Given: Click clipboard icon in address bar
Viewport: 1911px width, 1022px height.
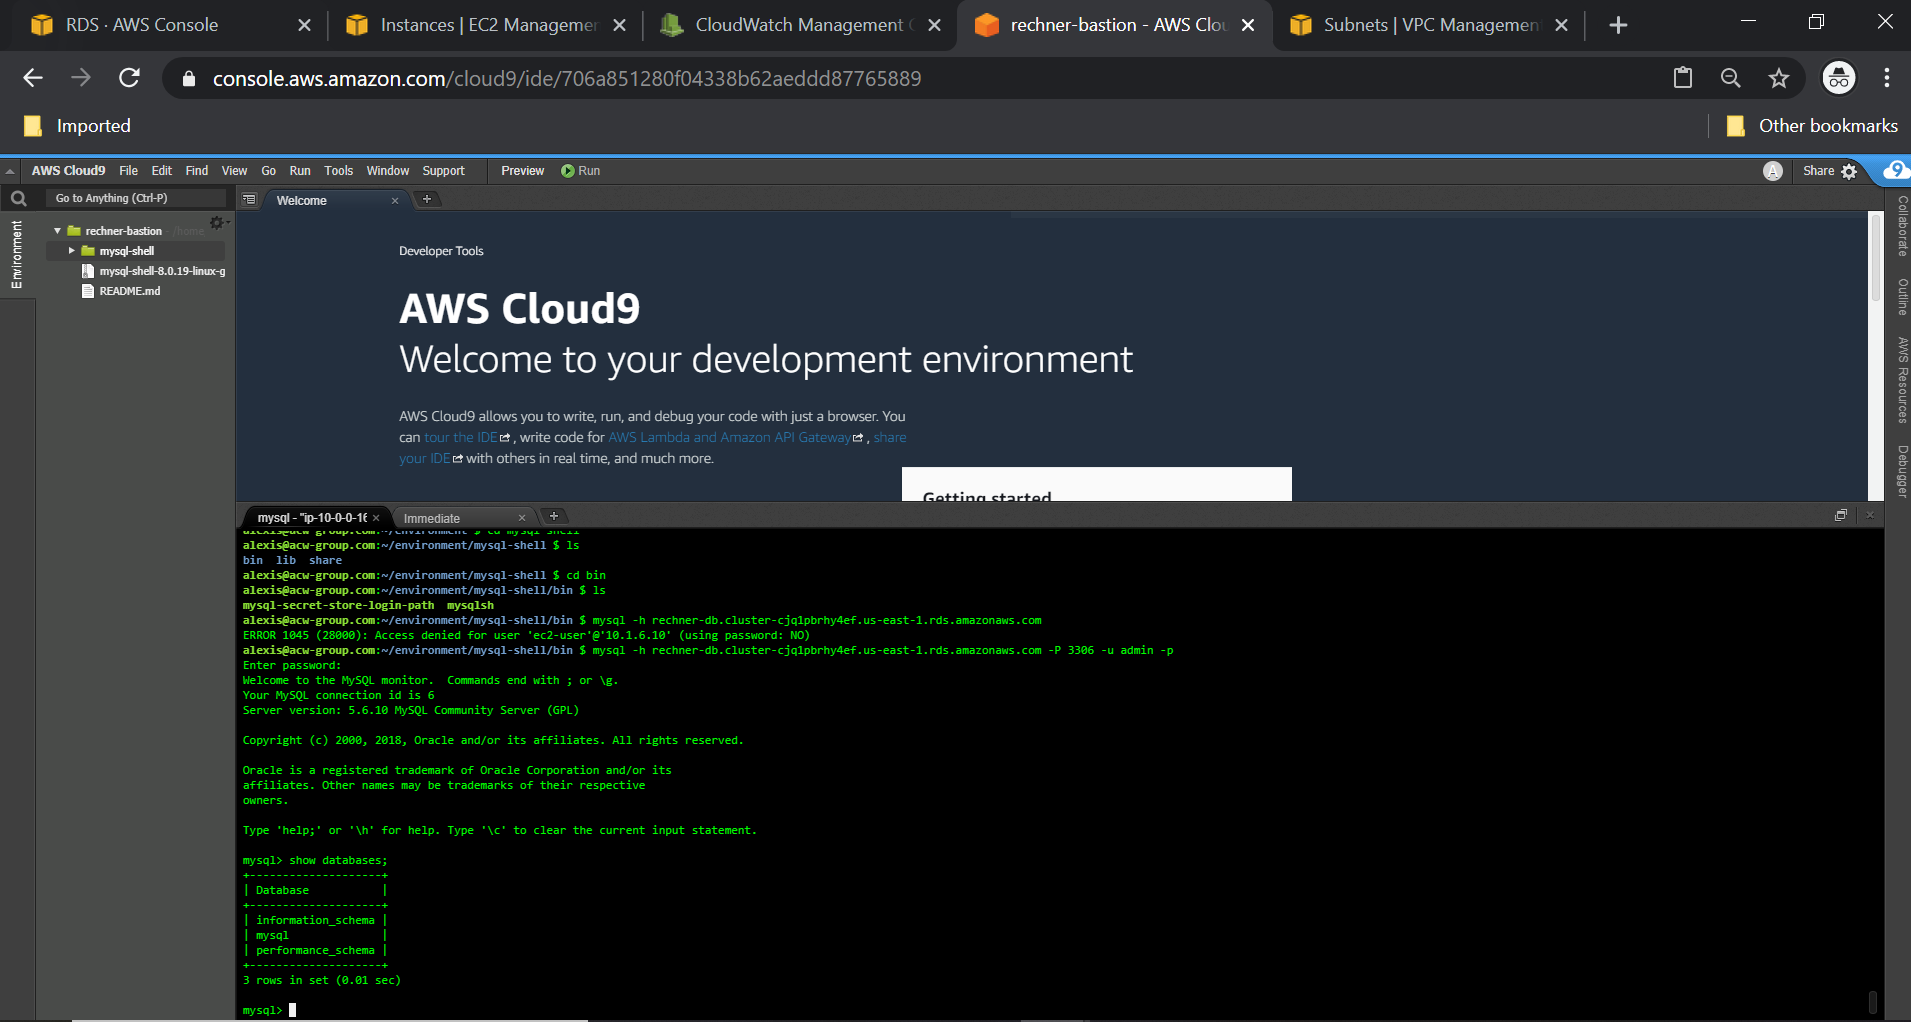Looking at the screenshot, I should (x=1683, y=78).
